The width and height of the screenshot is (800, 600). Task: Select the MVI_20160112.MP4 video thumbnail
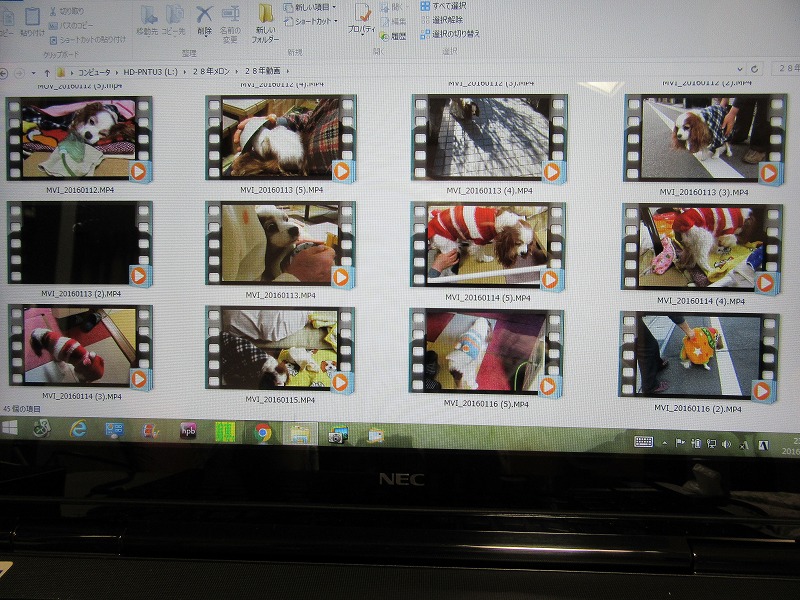pos(80,139)
